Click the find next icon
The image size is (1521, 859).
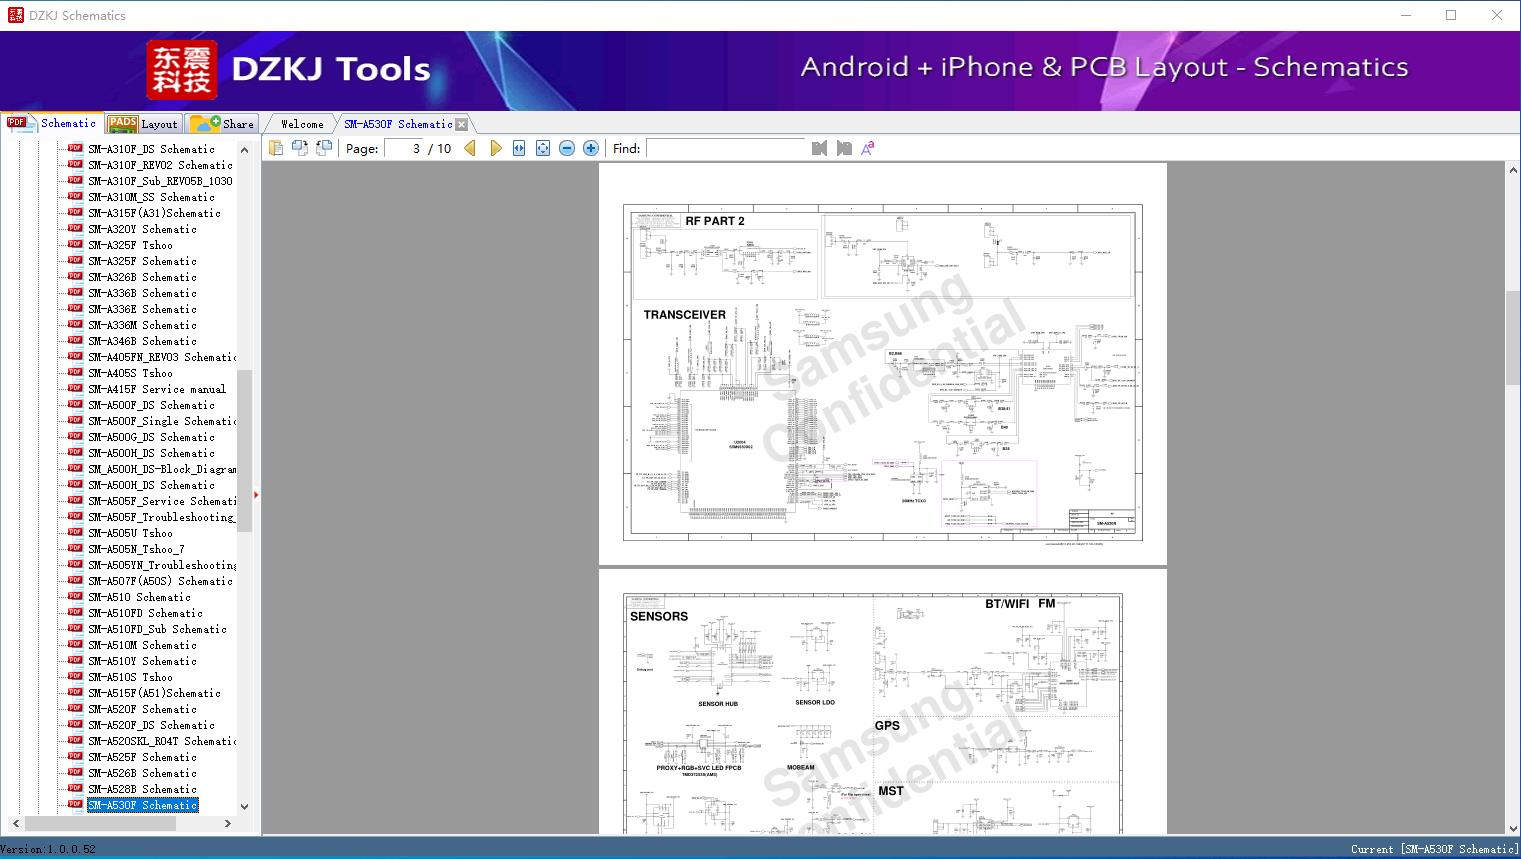point(844,148)
